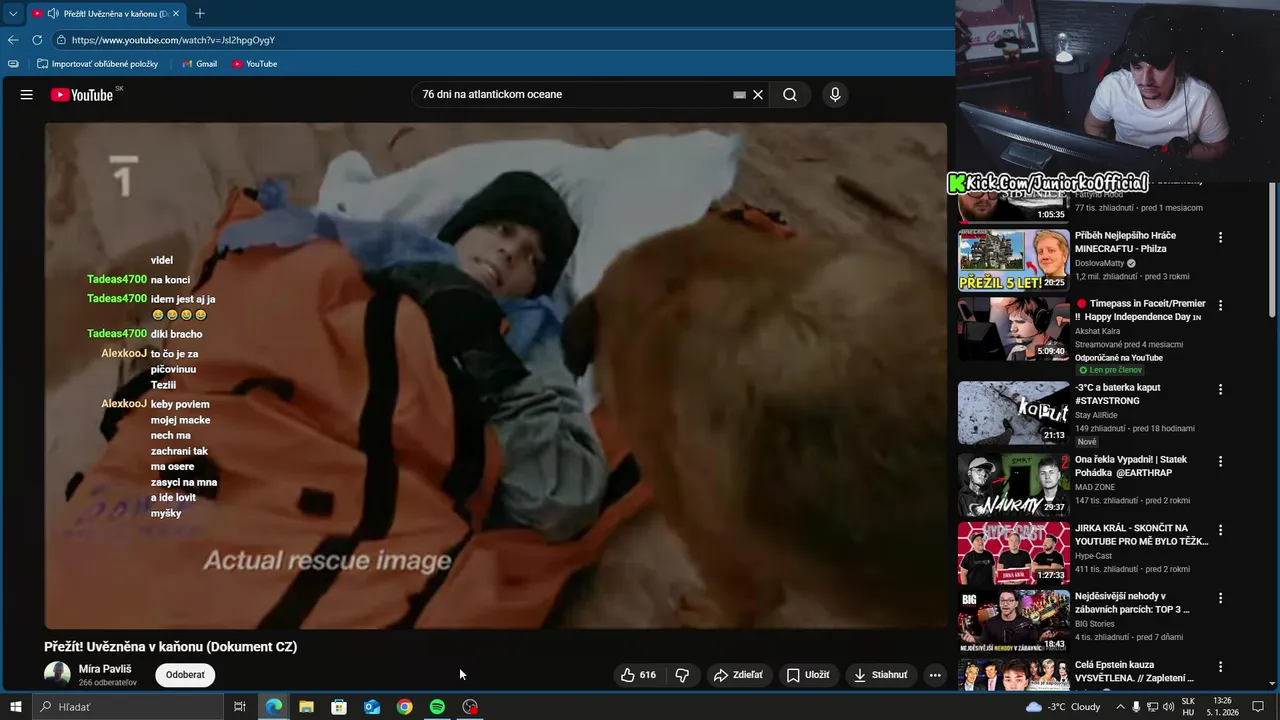The width and height of the screenshot is (1280, 720).
Task: Open more actions ellipsis under video
Action: (x=935, y=675)
